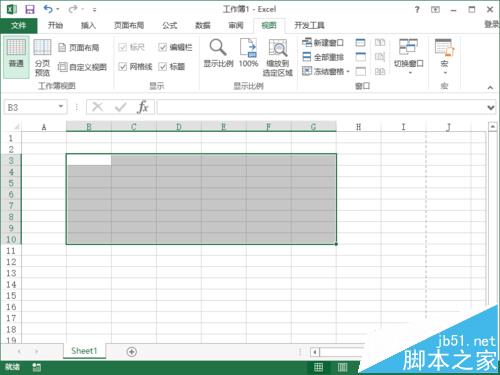The width and height of the screenshot is (500, 375).
Task: Switch to the 审阅 (Review) tab
Action: 236,25
